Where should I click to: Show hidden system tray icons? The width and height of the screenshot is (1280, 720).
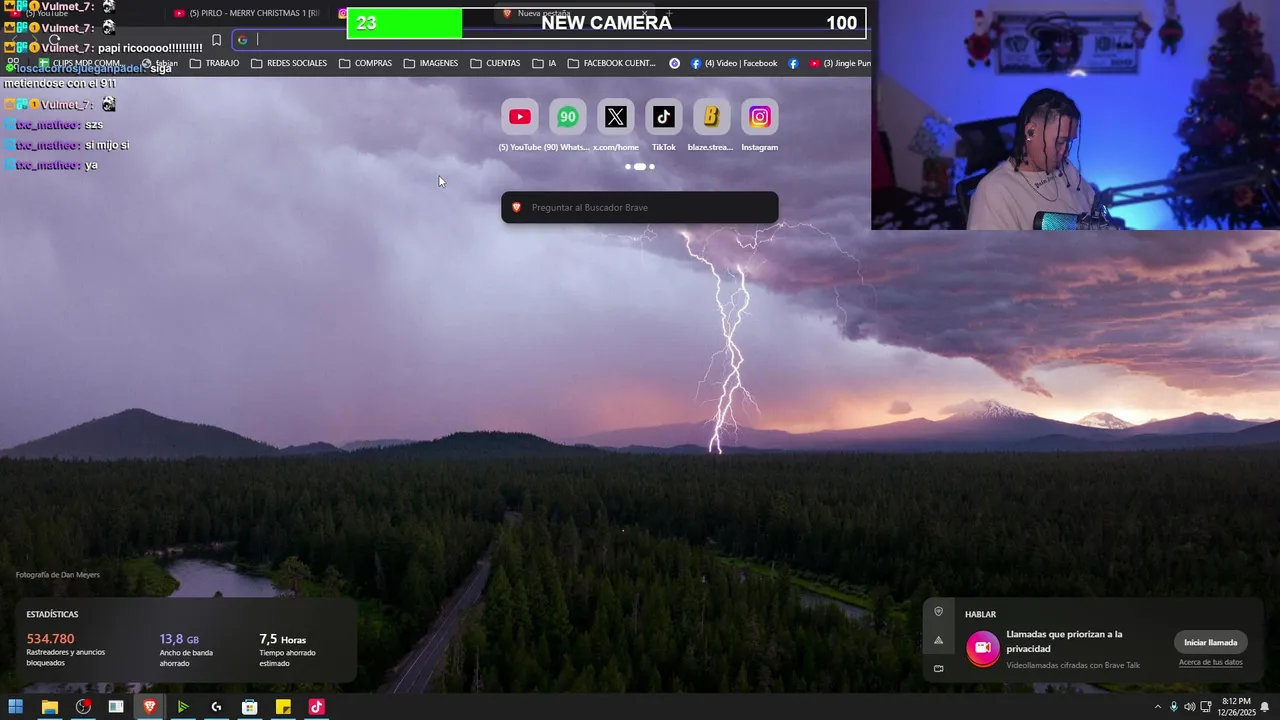(1158, 707)
